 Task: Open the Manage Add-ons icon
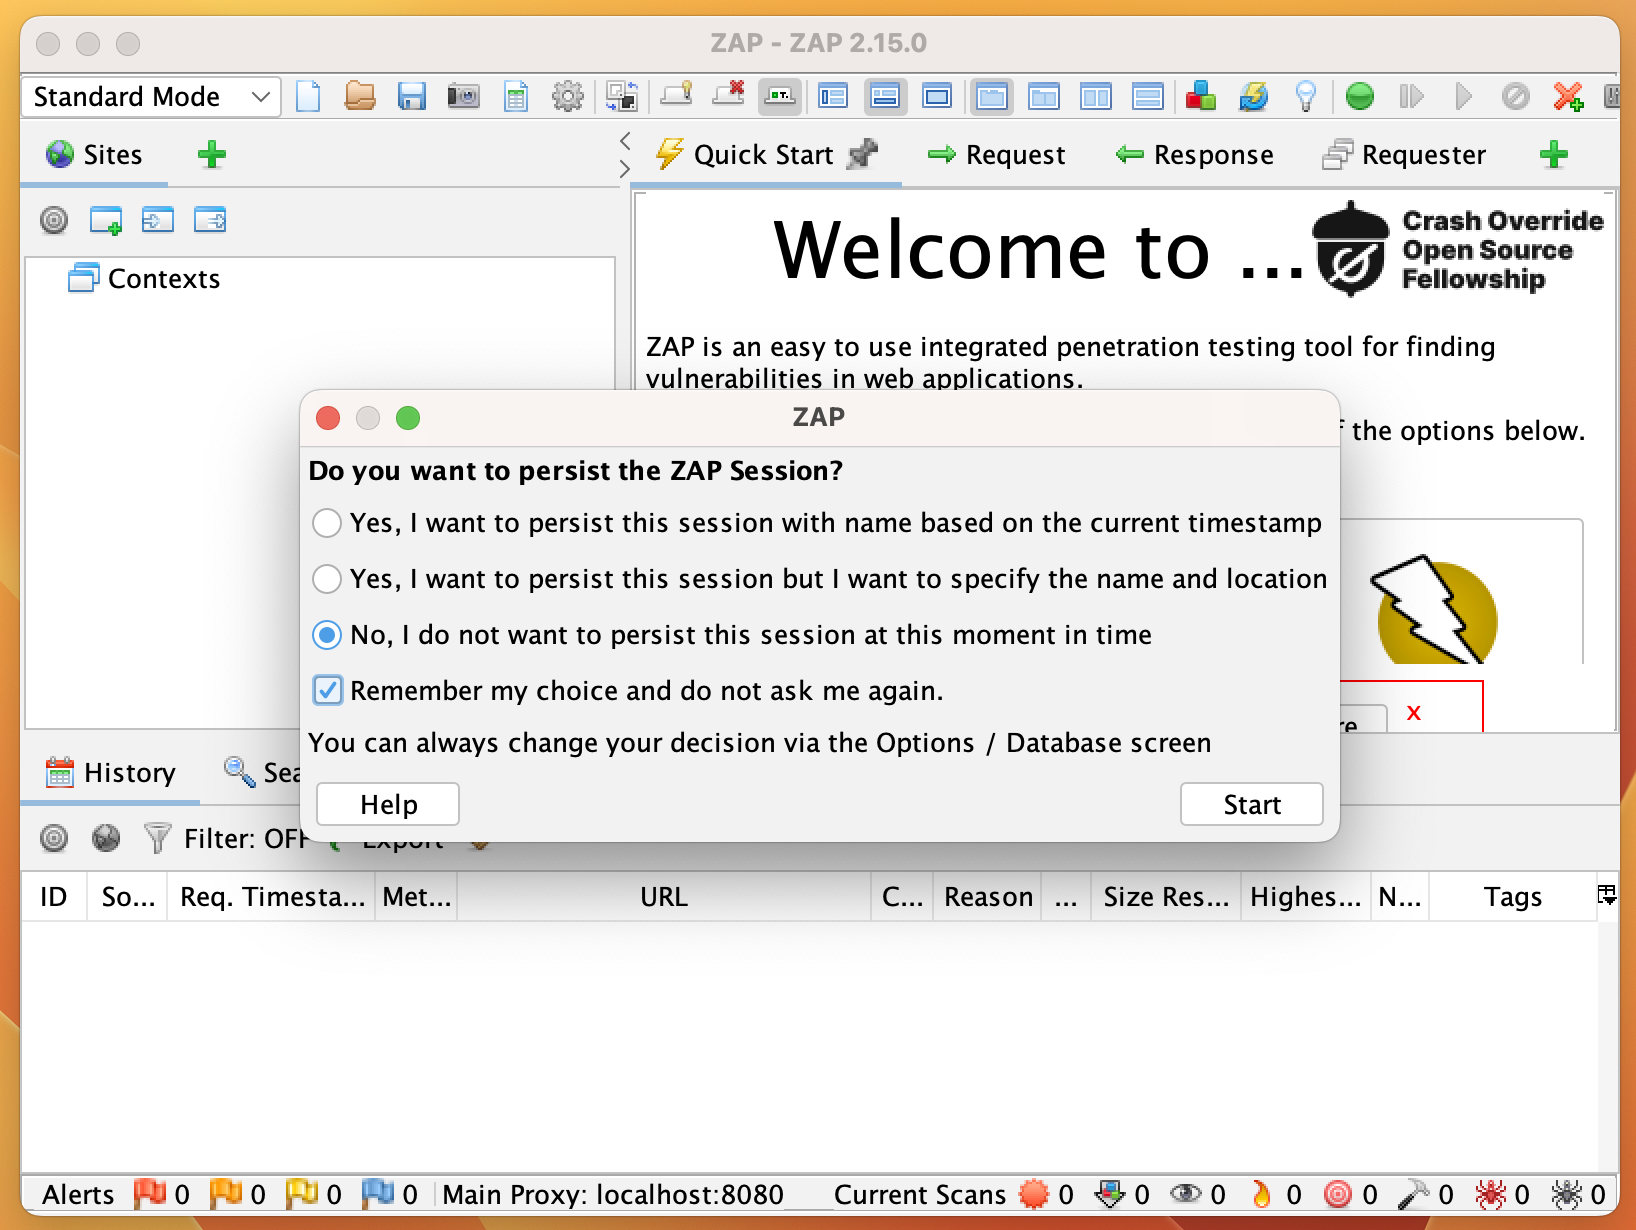tap(1201, 97)
